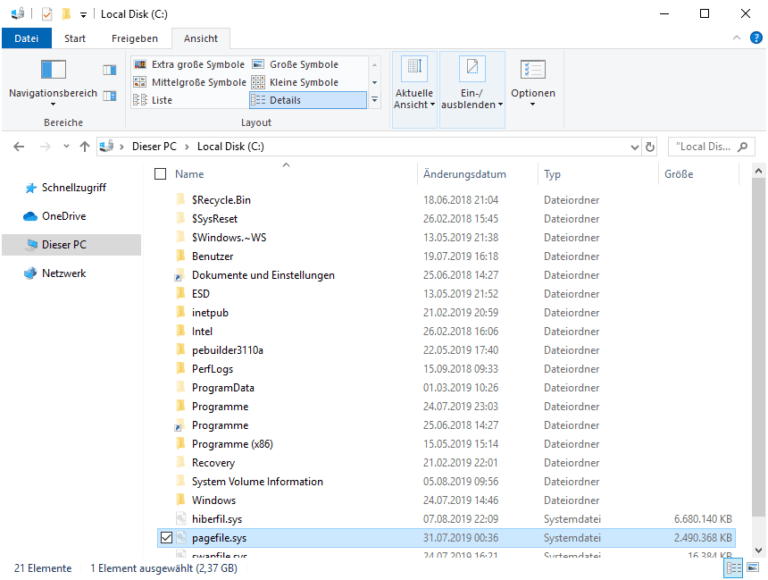Select Dieser PC in navigation pane
Screen dimensions: 768x580
point(71,244)
